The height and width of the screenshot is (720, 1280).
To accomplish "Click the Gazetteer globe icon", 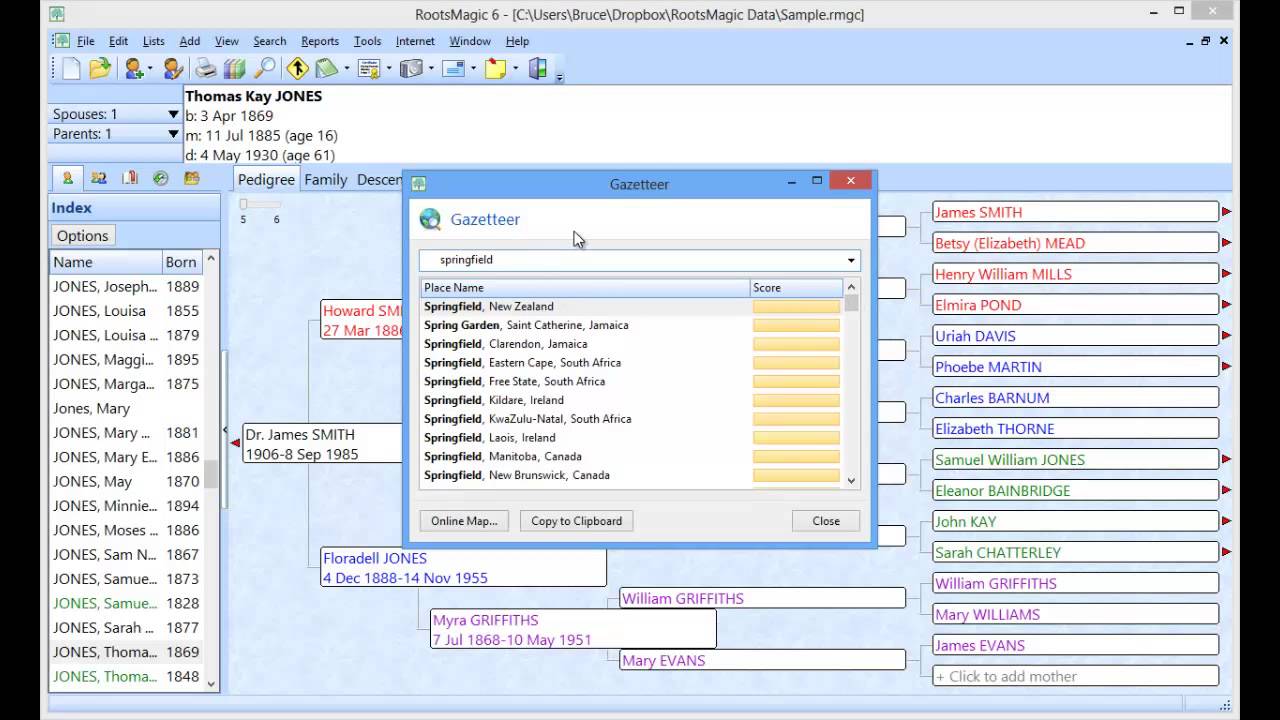I will click(x=430, y=219).
